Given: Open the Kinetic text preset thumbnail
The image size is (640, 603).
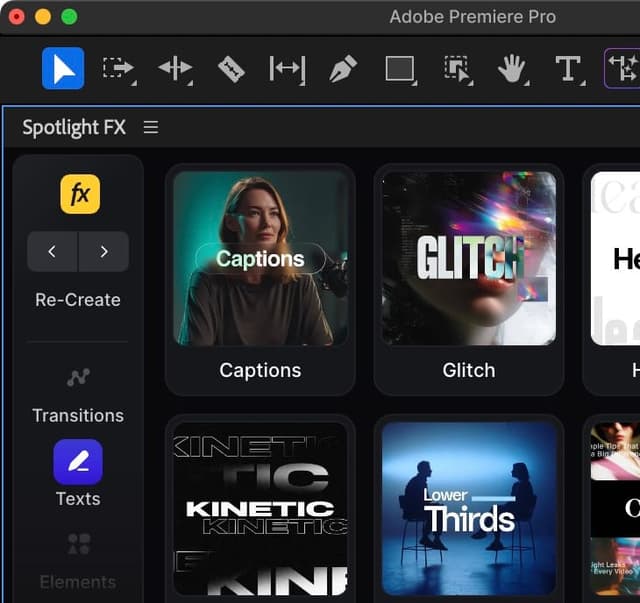Looking at the screenshot, I should coord(260,508).
